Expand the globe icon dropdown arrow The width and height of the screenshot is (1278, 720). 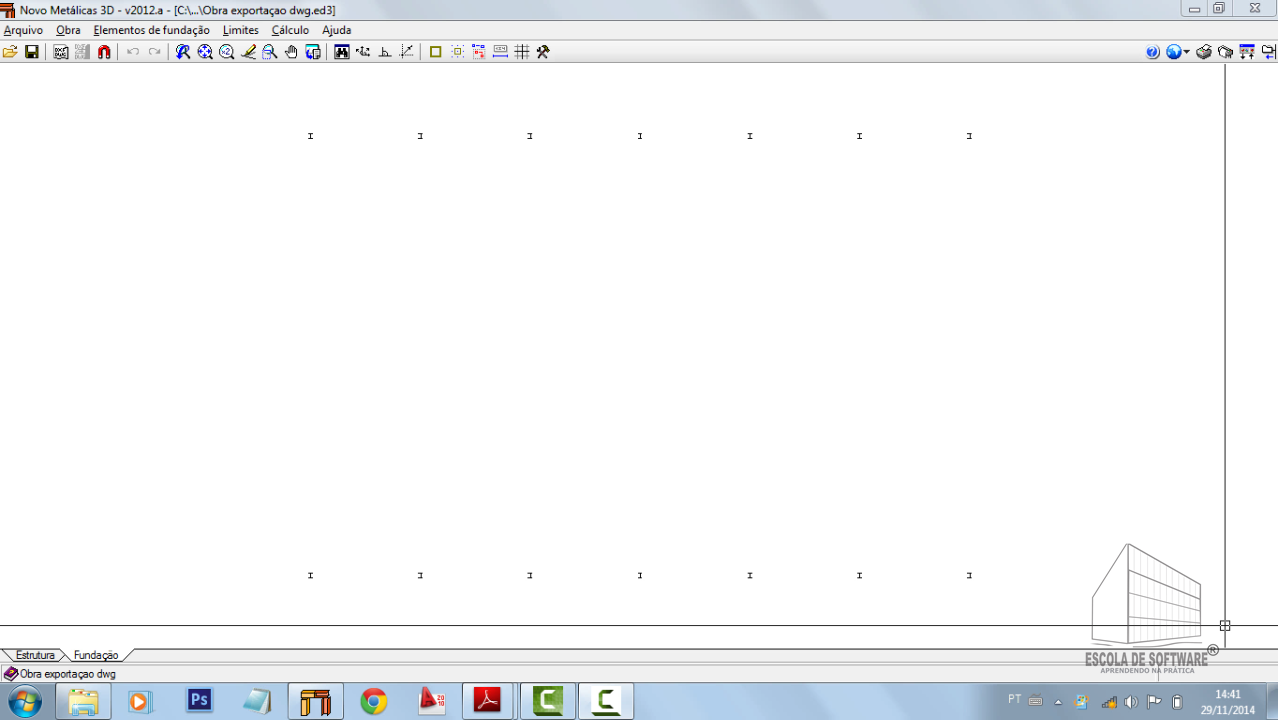[x=1187, y=52]
